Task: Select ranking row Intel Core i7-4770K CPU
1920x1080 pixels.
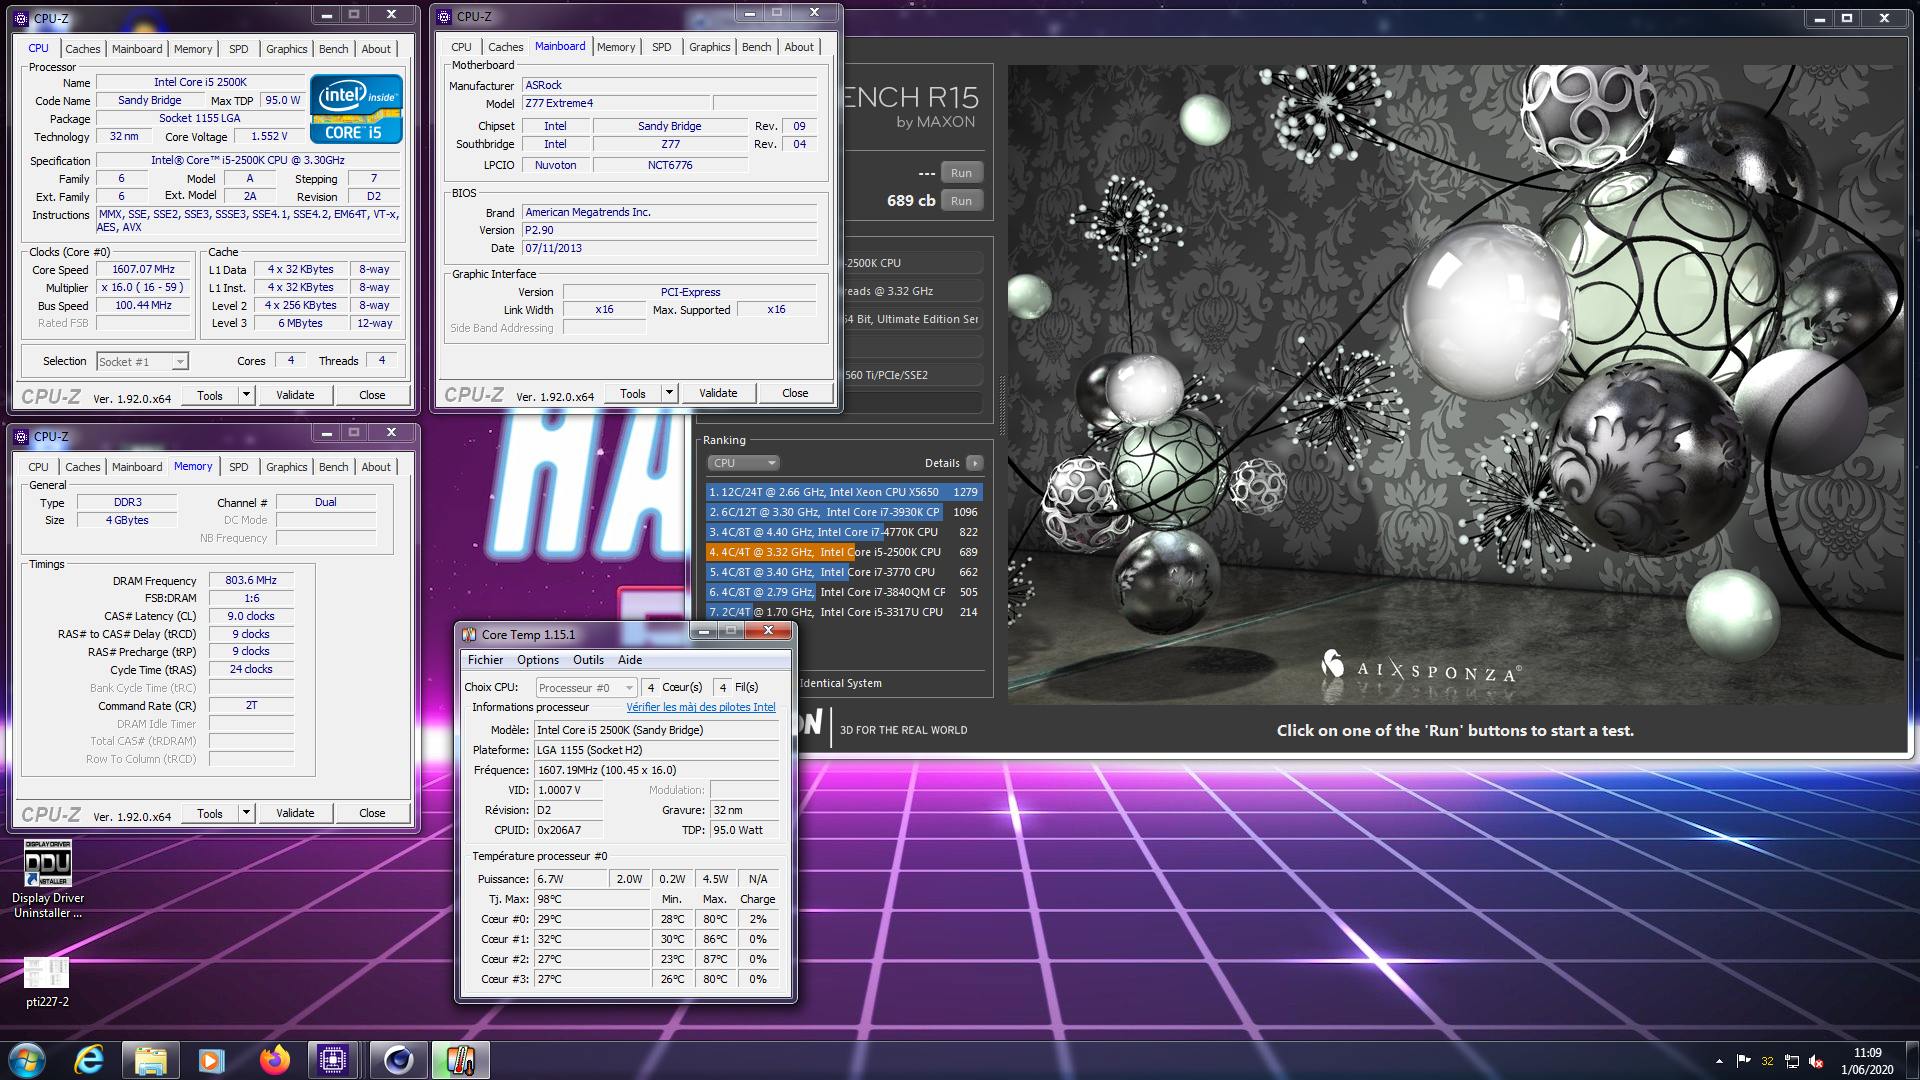Action: 843,532
